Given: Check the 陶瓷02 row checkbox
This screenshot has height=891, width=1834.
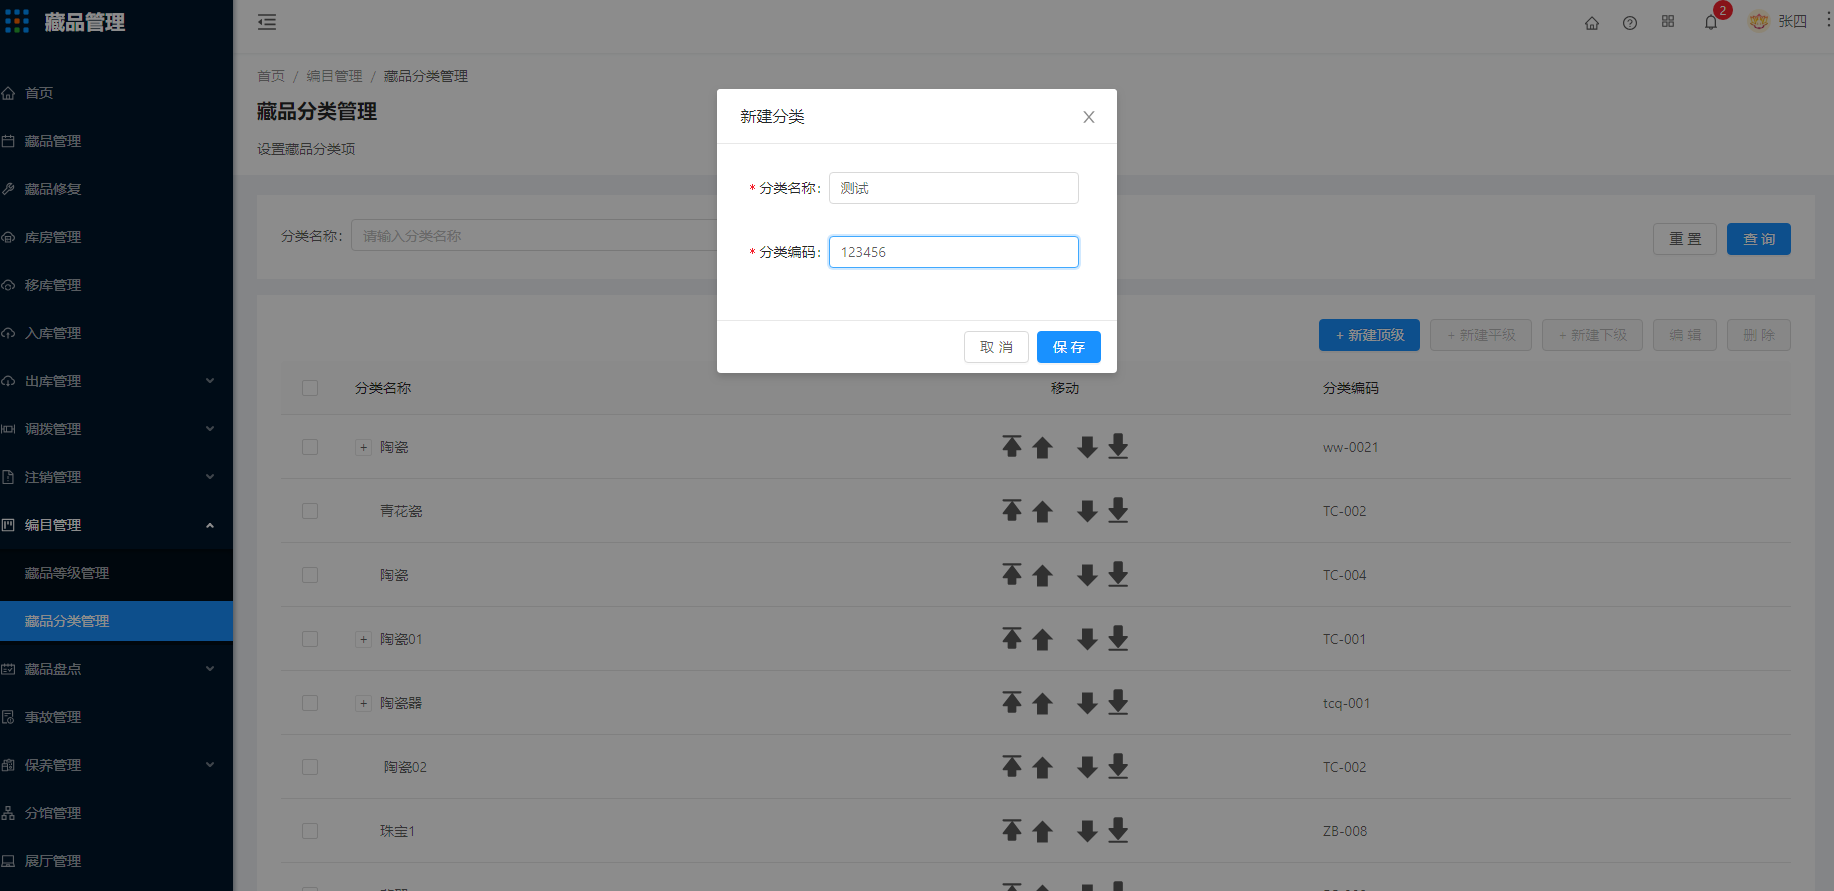Looking at the screenshot, I should pos(310,767).
